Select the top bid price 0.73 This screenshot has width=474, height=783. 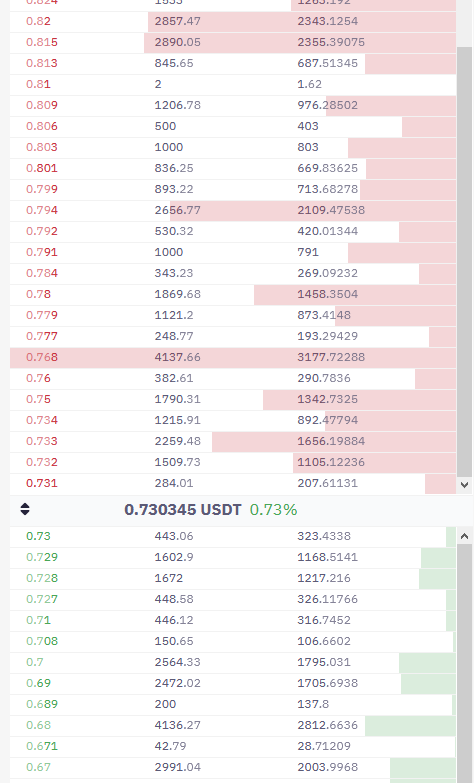pyautogui.click(x=38, y=536)
